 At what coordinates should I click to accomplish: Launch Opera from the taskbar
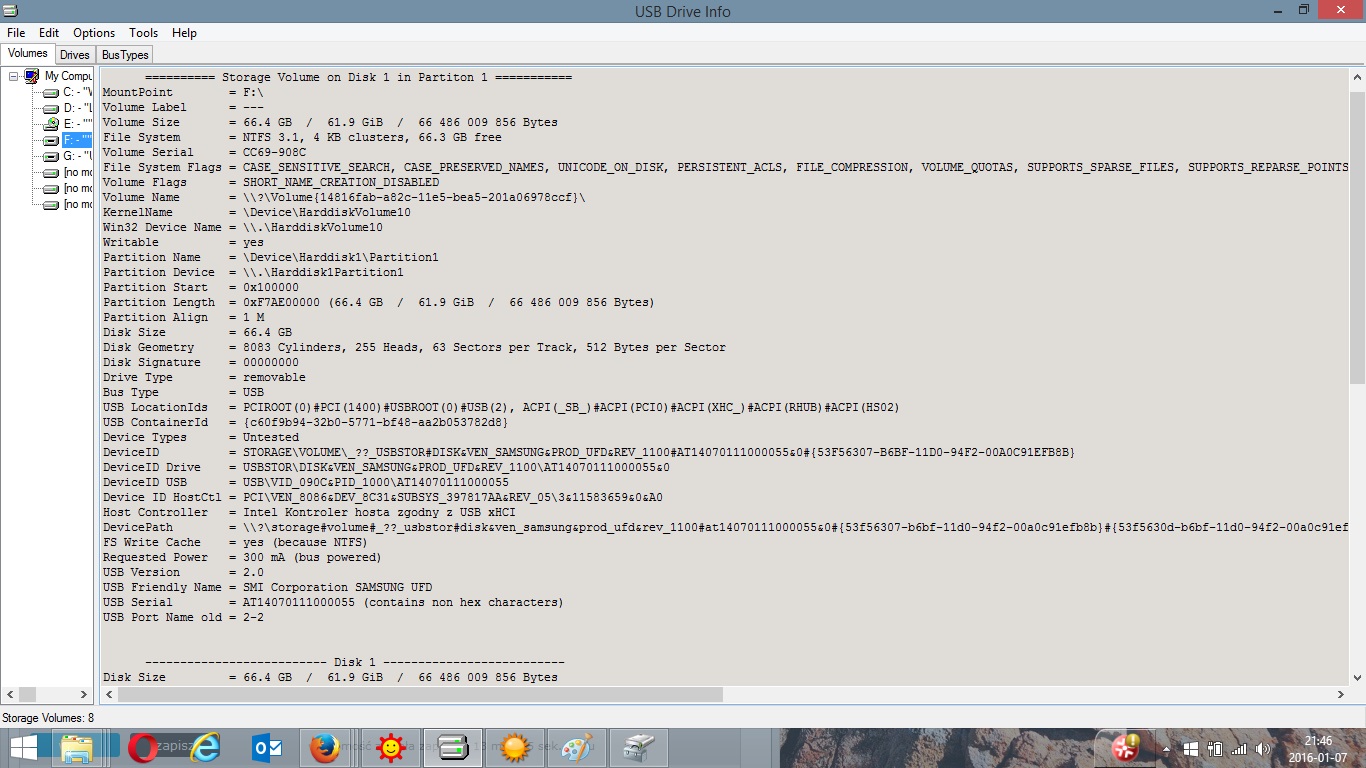point(142,747)
